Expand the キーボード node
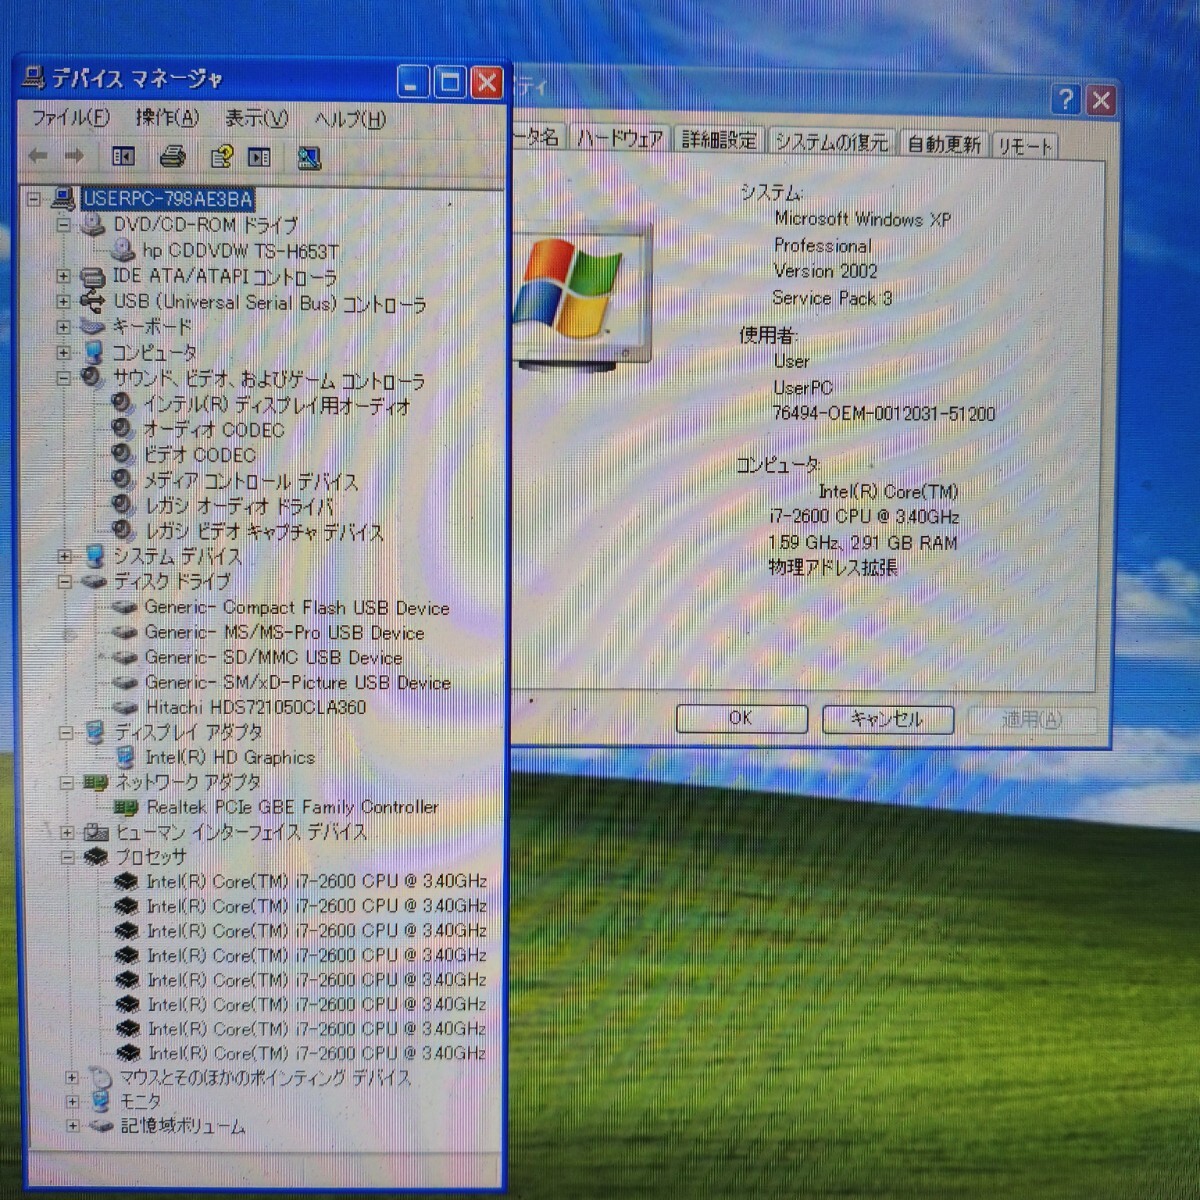 coord(63,326)
